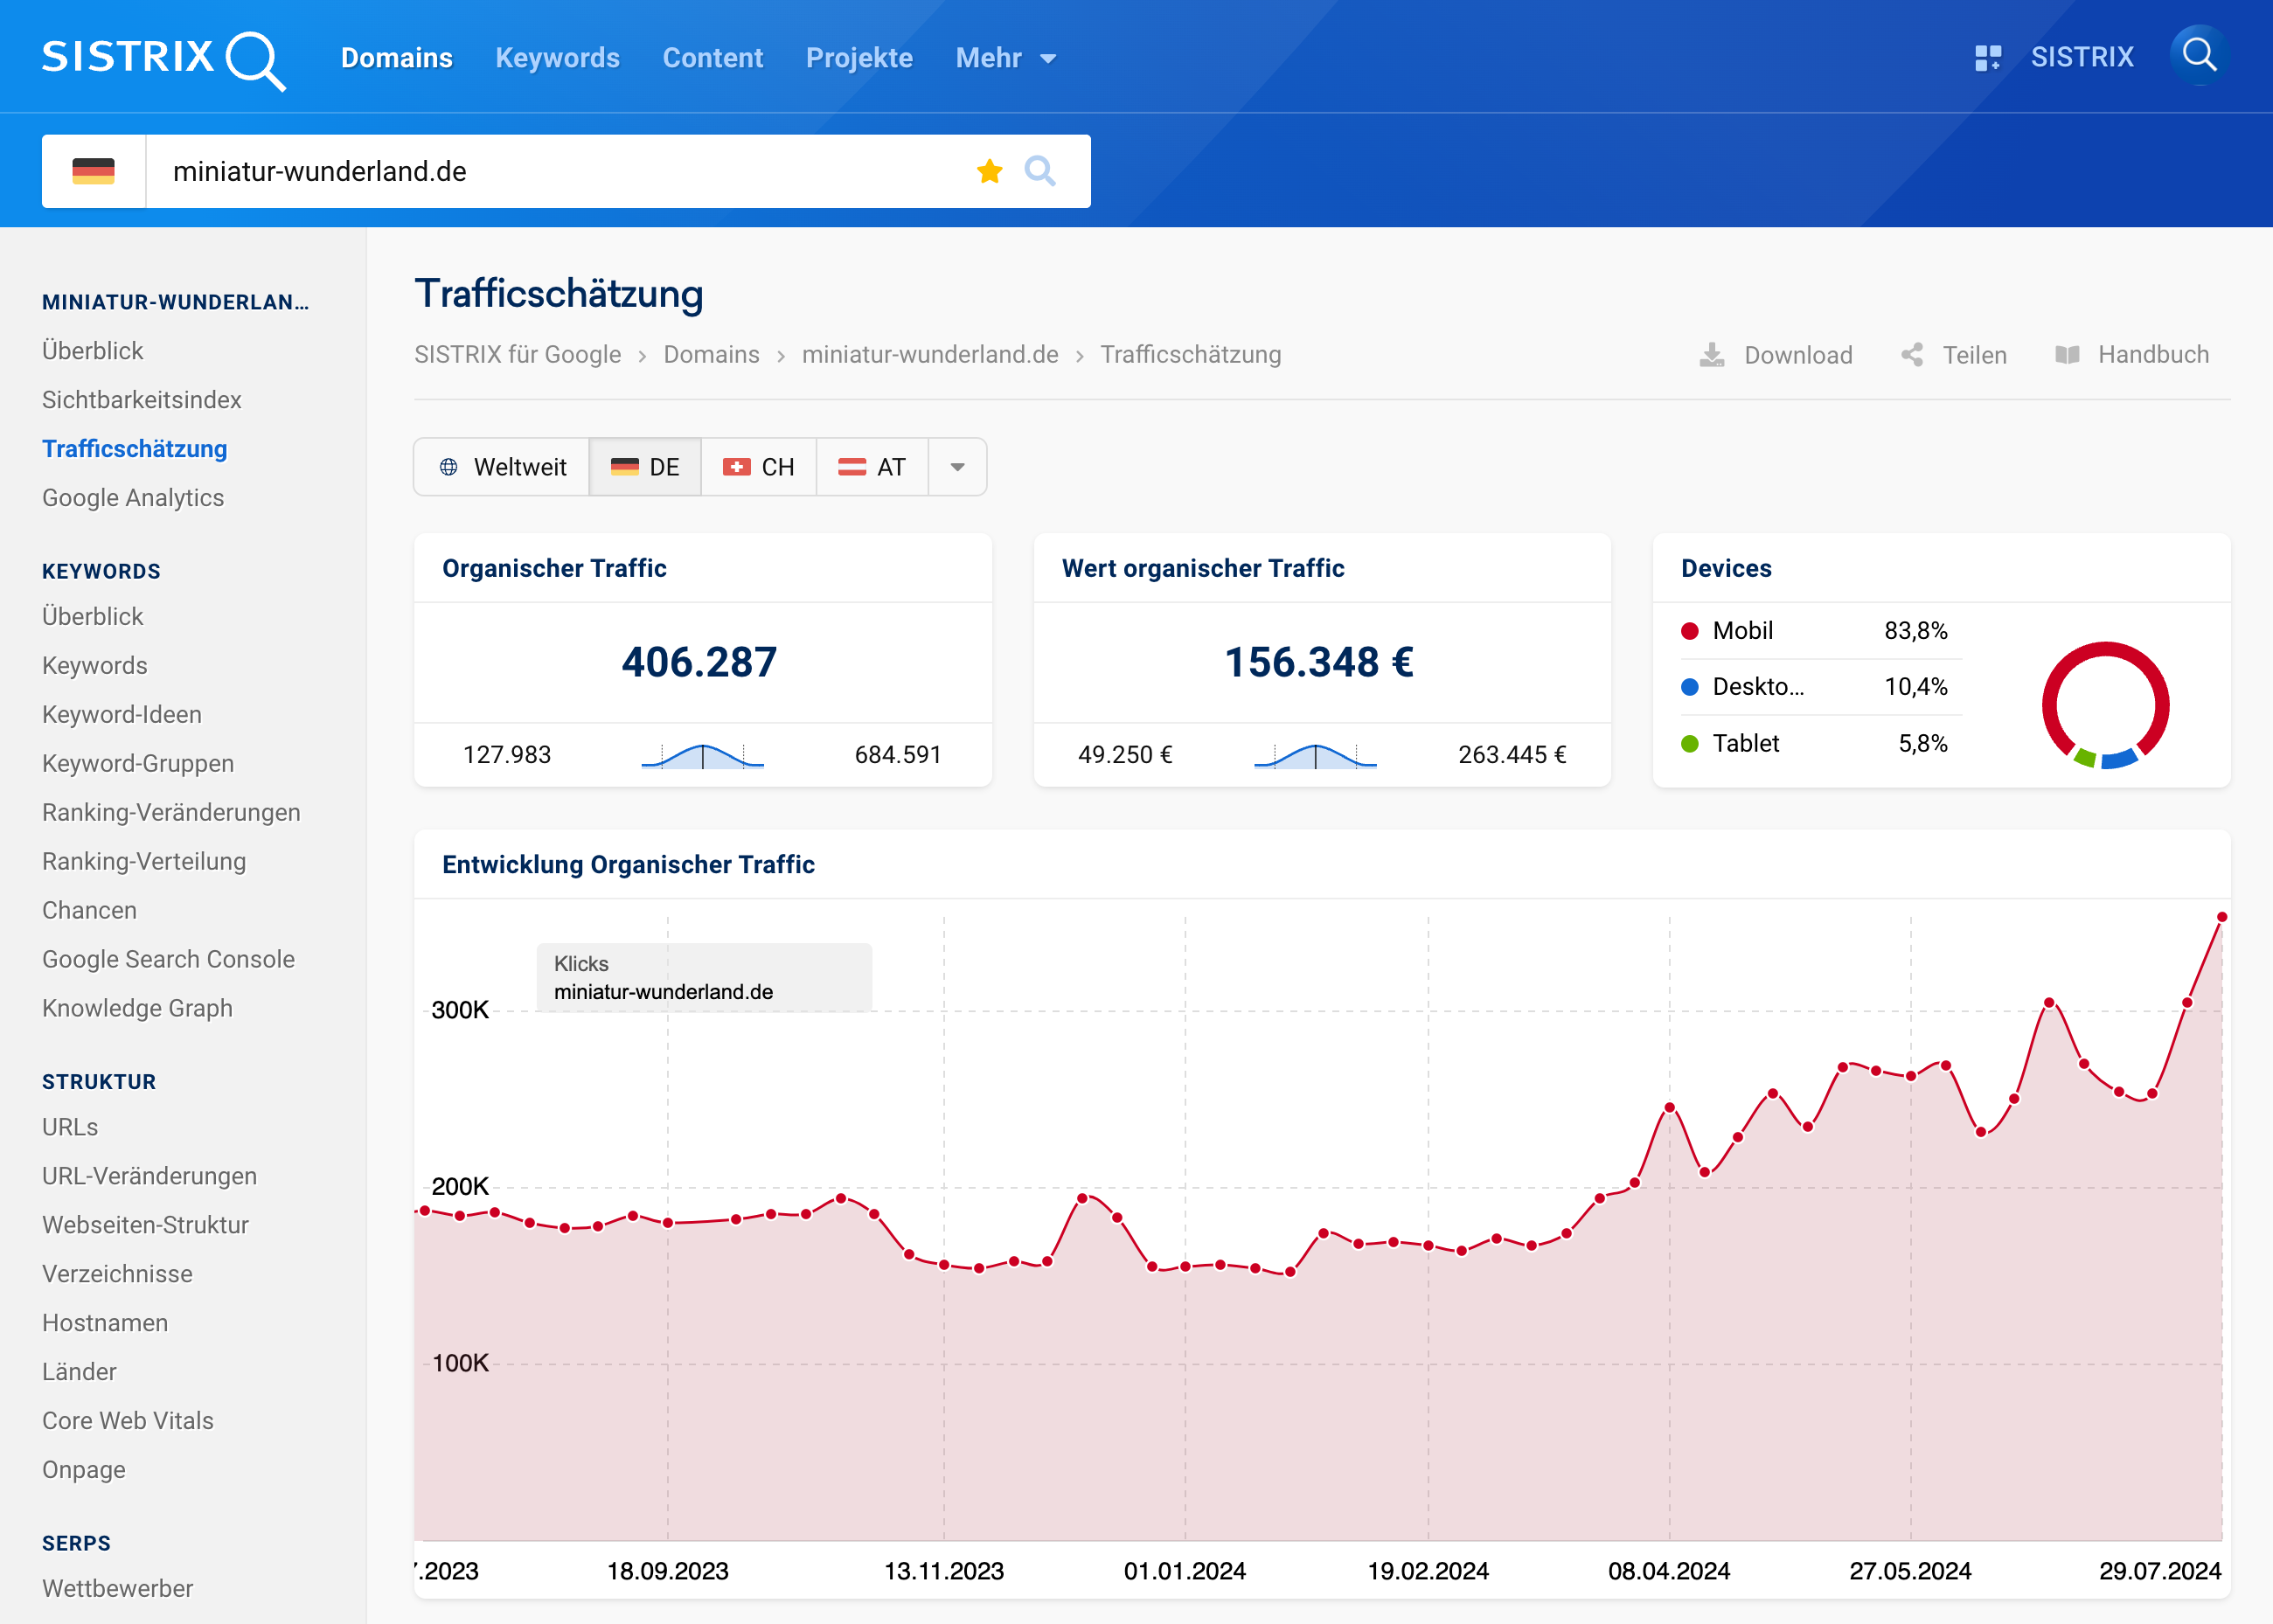This screenshot has height=1624, width=2273.
Task: Click the last data point of the traffic chart
Action: click(2222, 918)
